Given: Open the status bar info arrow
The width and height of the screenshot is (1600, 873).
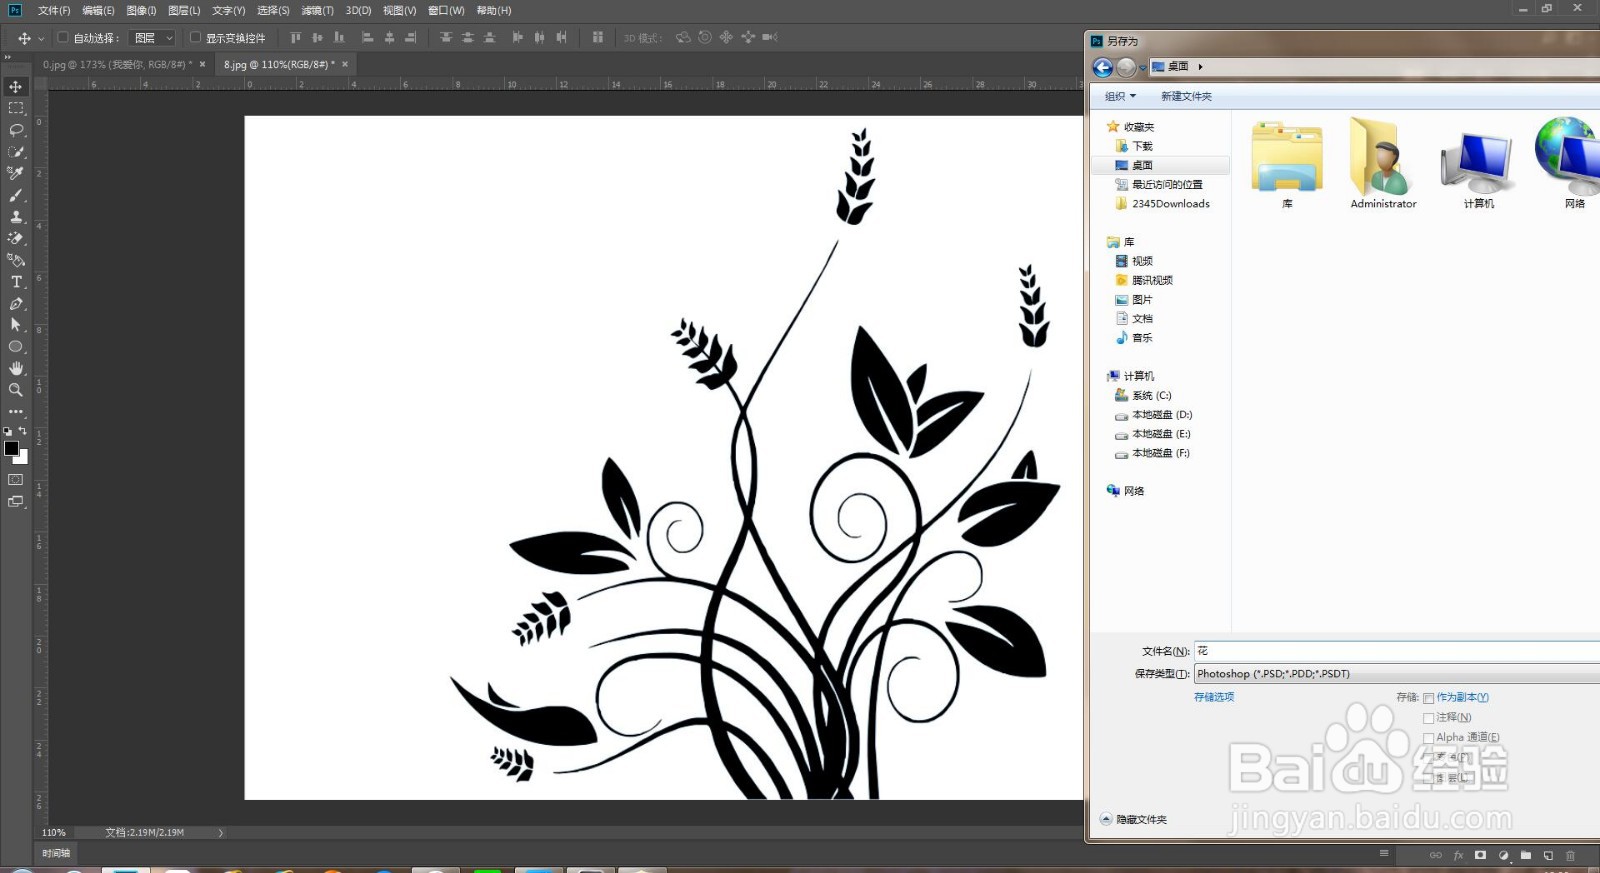Looking at the screenshot, I should 221,832.
